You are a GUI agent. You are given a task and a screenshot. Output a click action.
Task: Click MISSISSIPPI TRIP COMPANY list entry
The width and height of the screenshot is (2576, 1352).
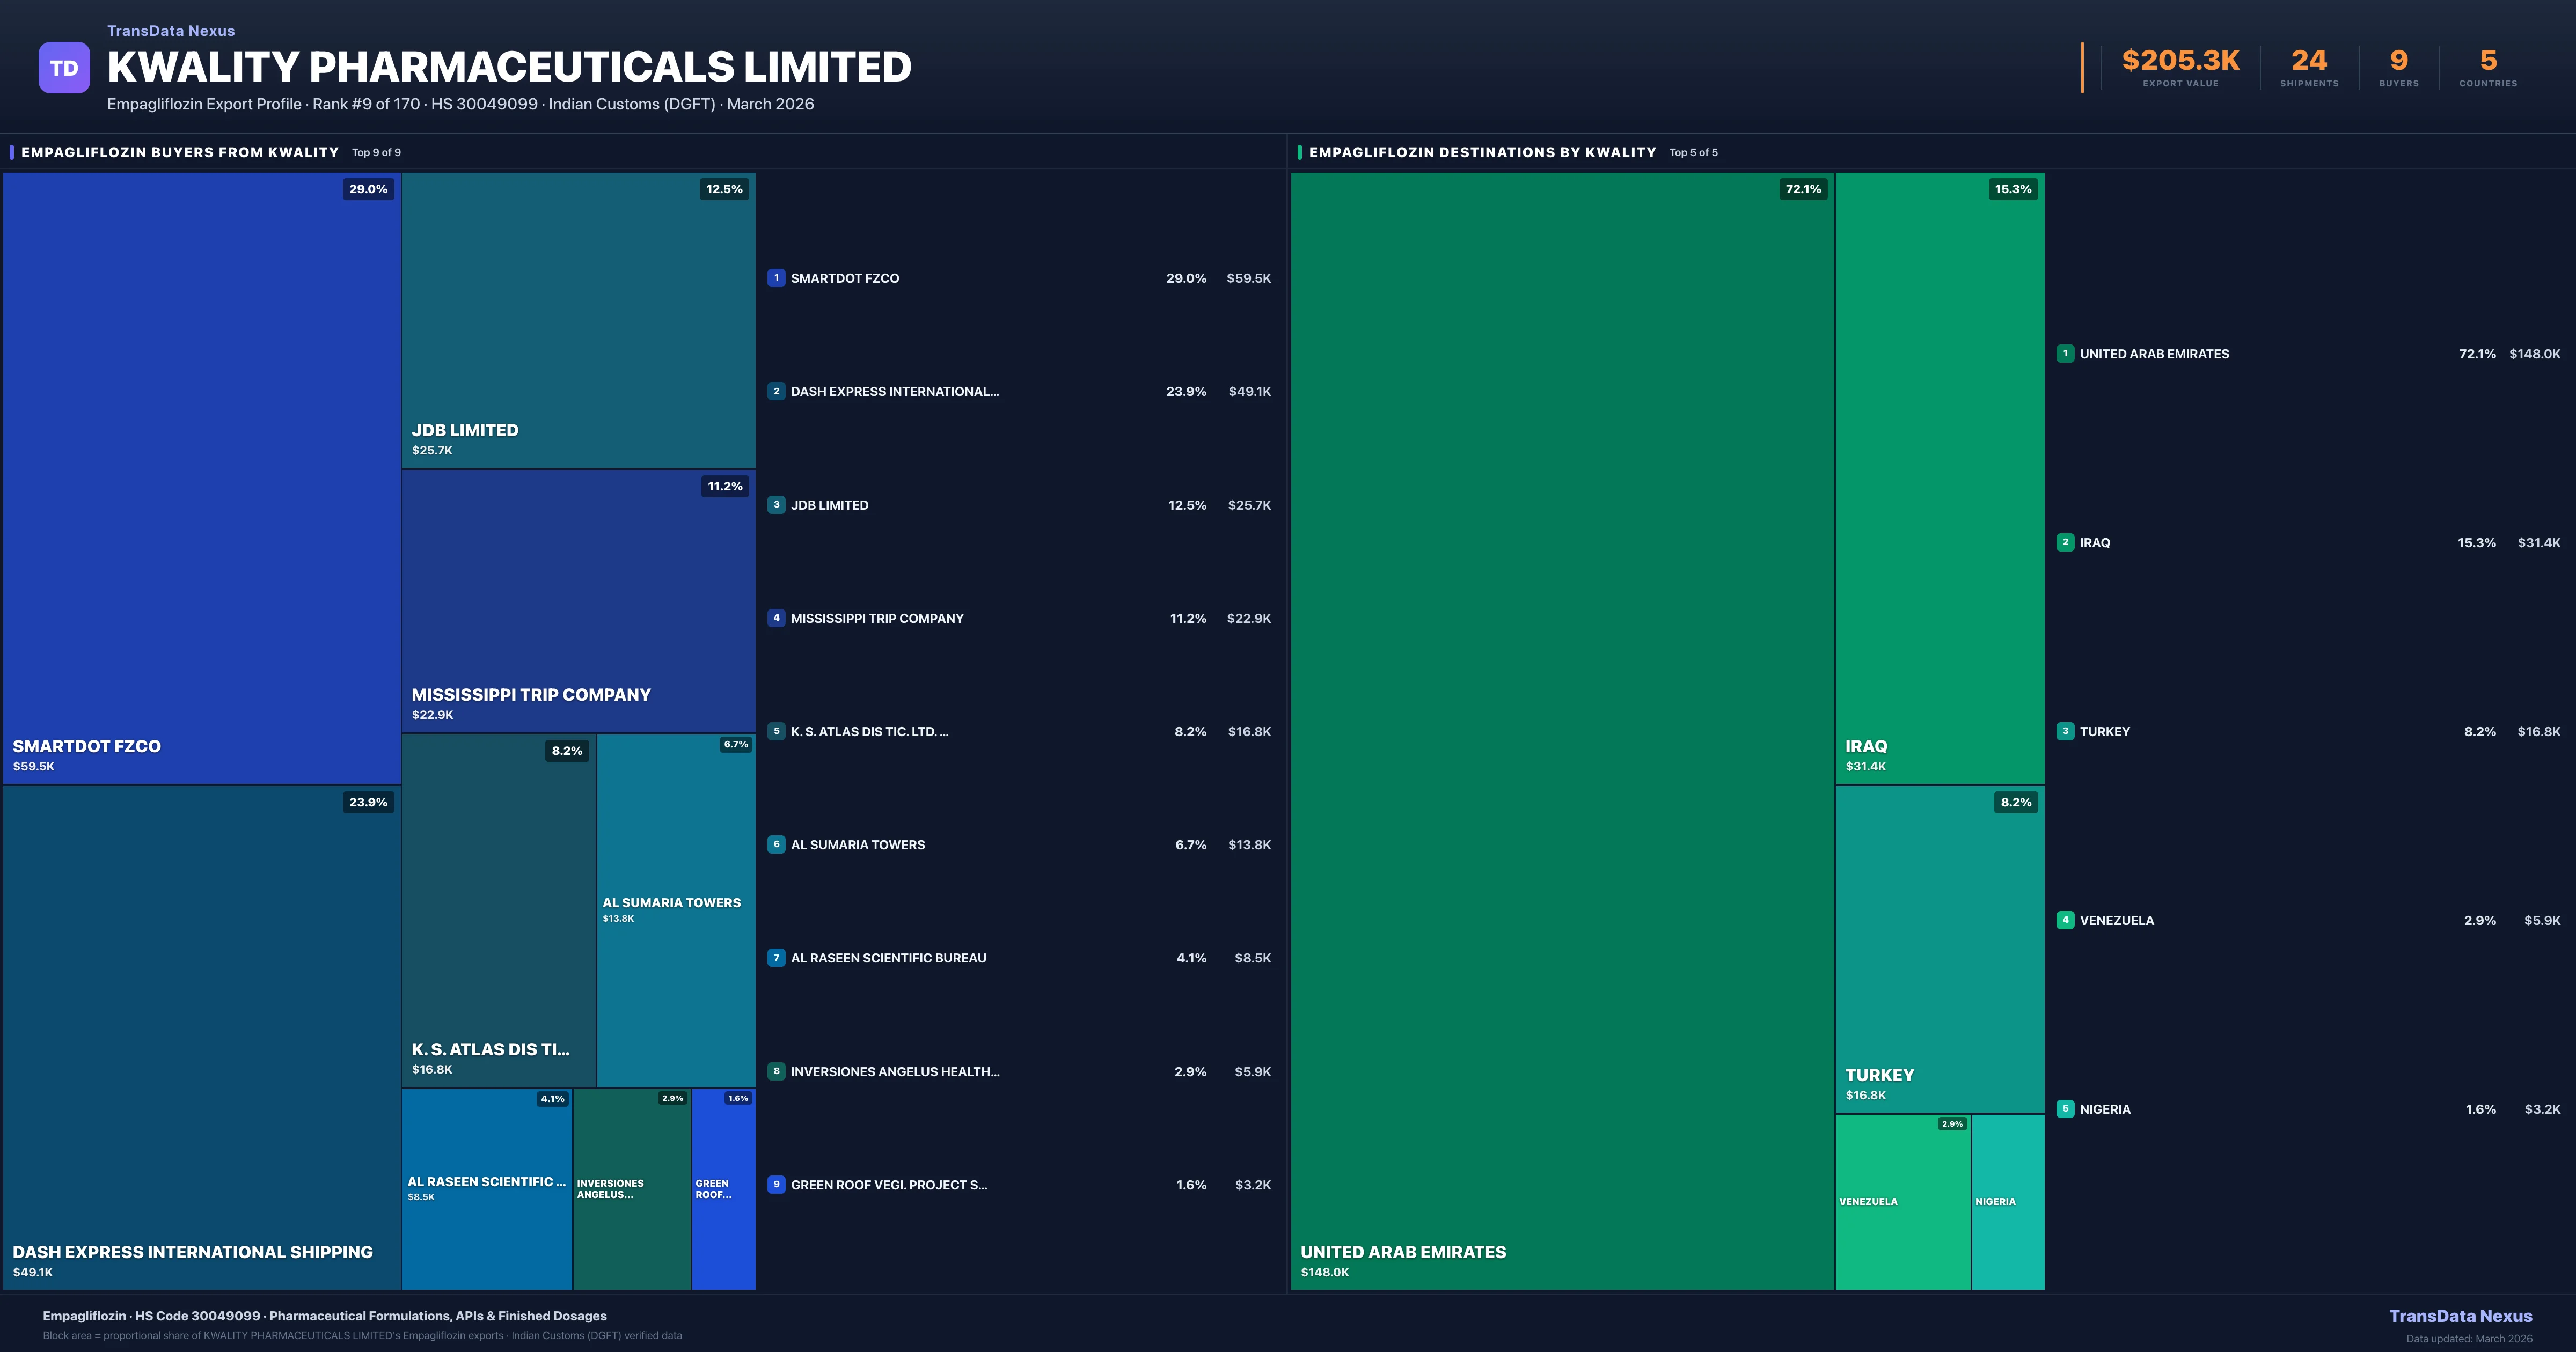pos(877,619)
